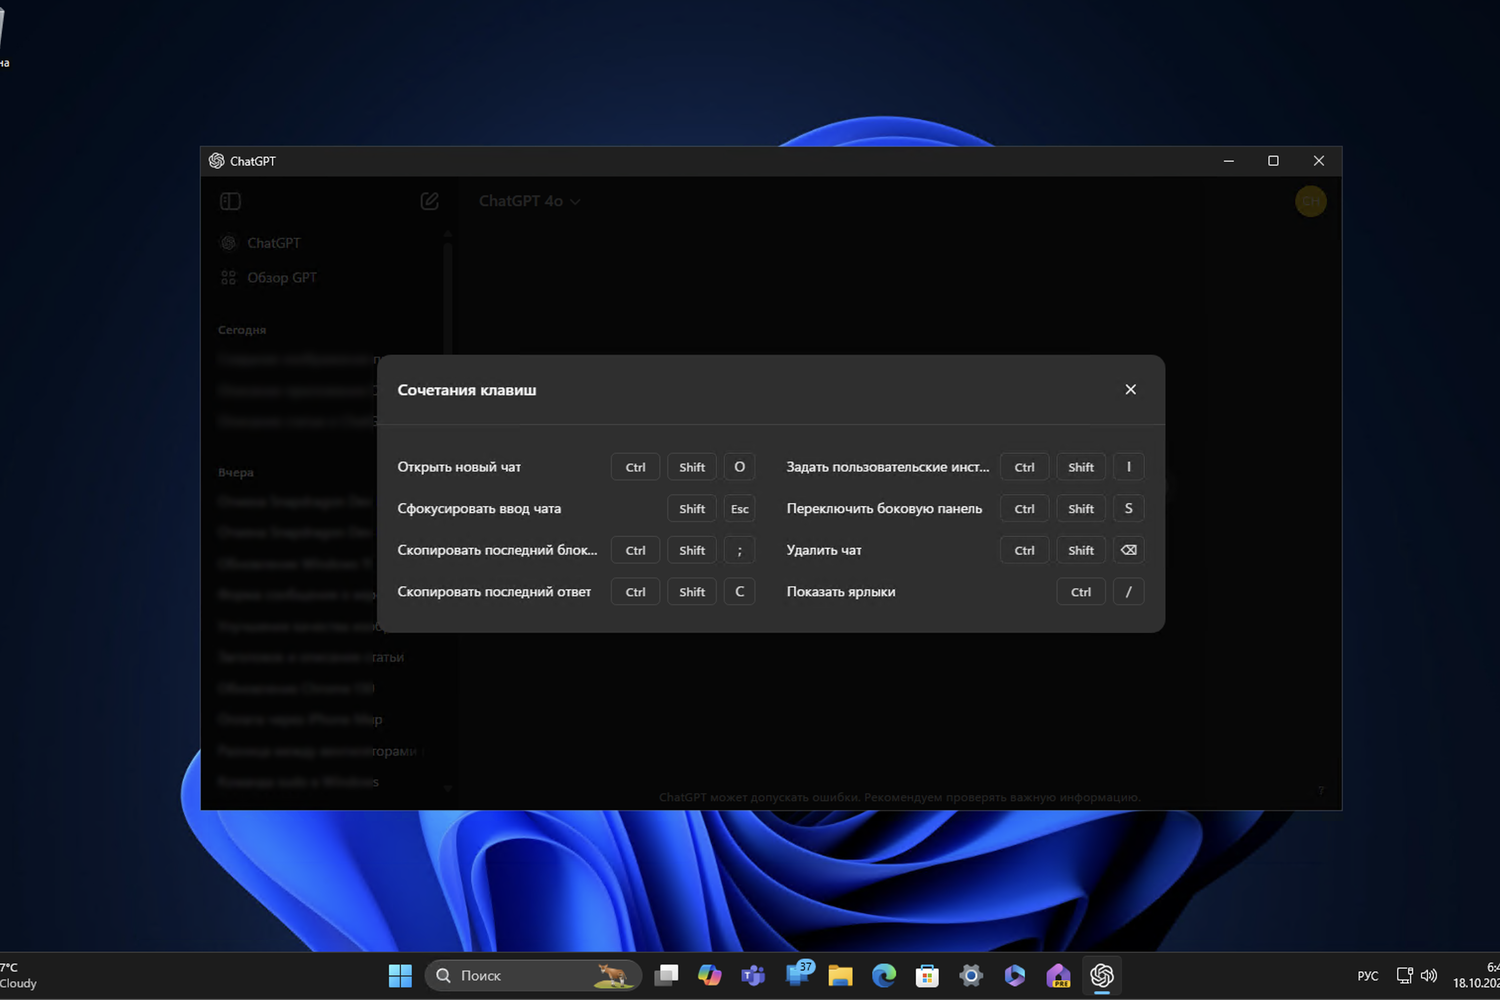Click the "C" key cap
Viewport: 1500px width, 1000px height.
point(739,592)
